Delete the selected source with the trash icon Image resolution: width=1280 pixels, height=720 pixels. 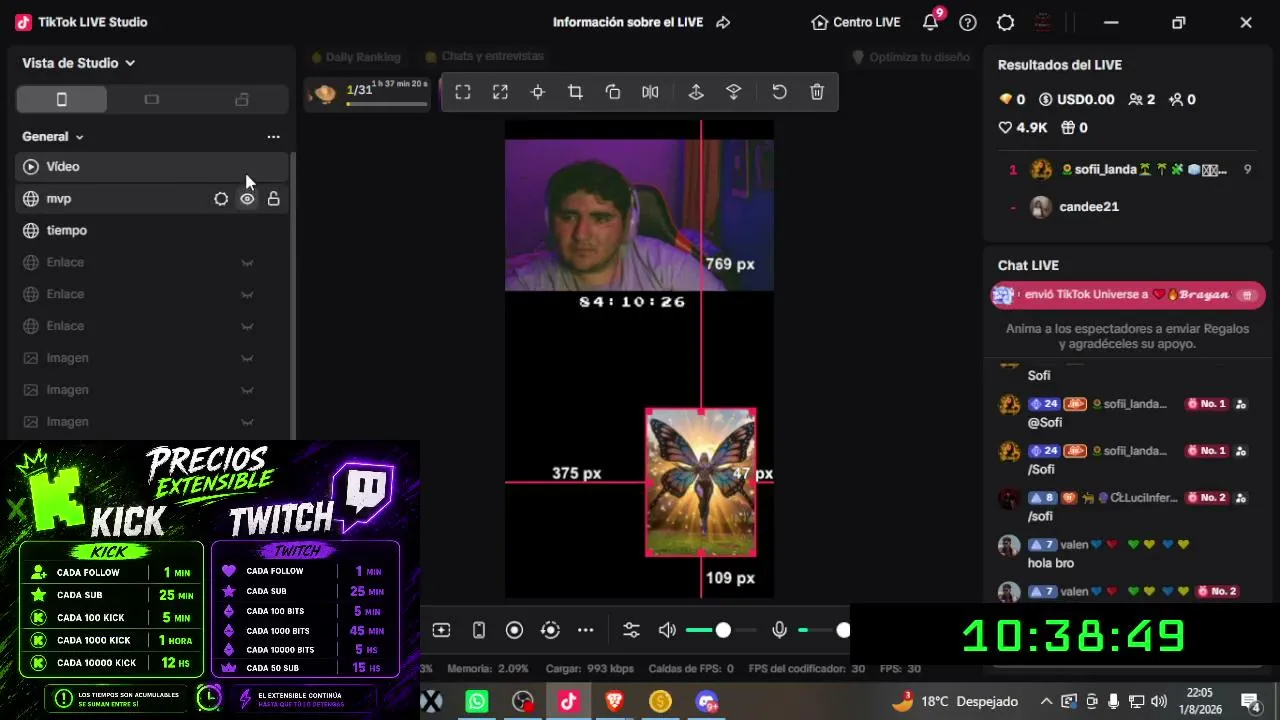pos(817,92)
